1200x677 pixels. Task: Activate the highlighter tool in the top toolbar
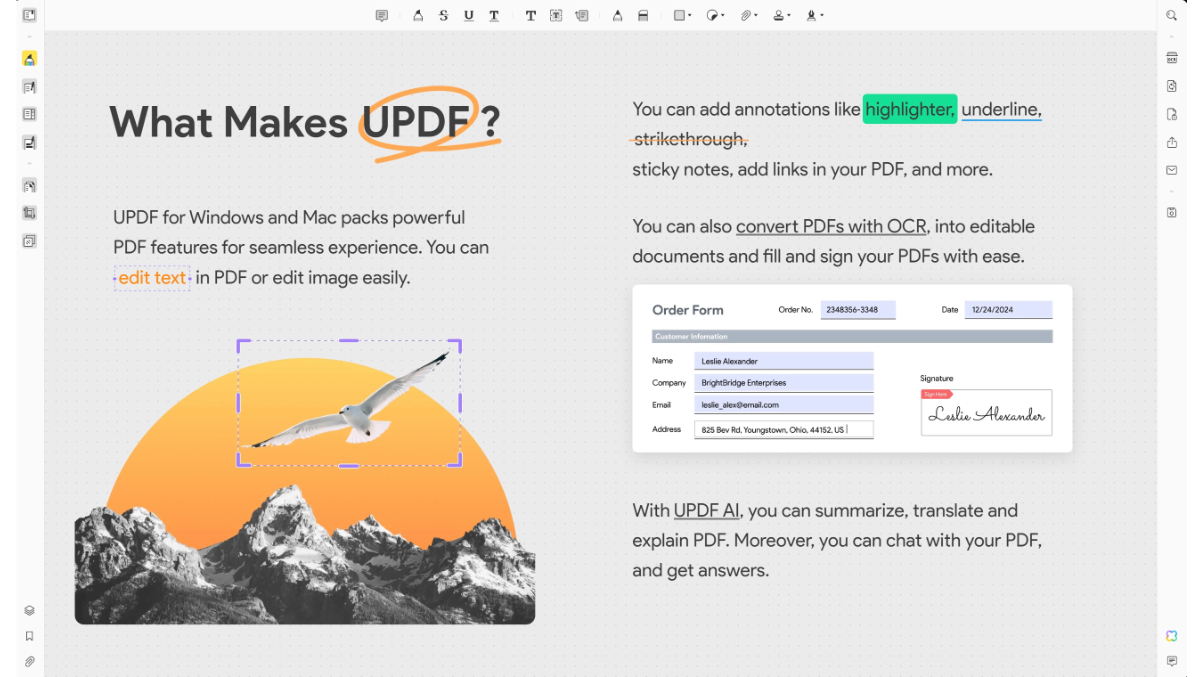tap(418, 15)
